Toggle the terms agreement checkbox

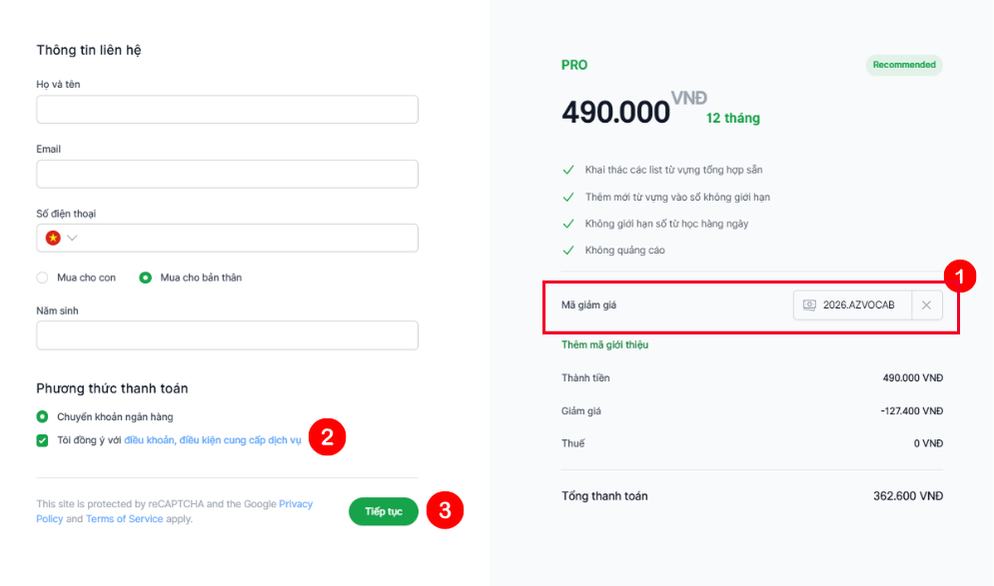[x=42, y=440]
